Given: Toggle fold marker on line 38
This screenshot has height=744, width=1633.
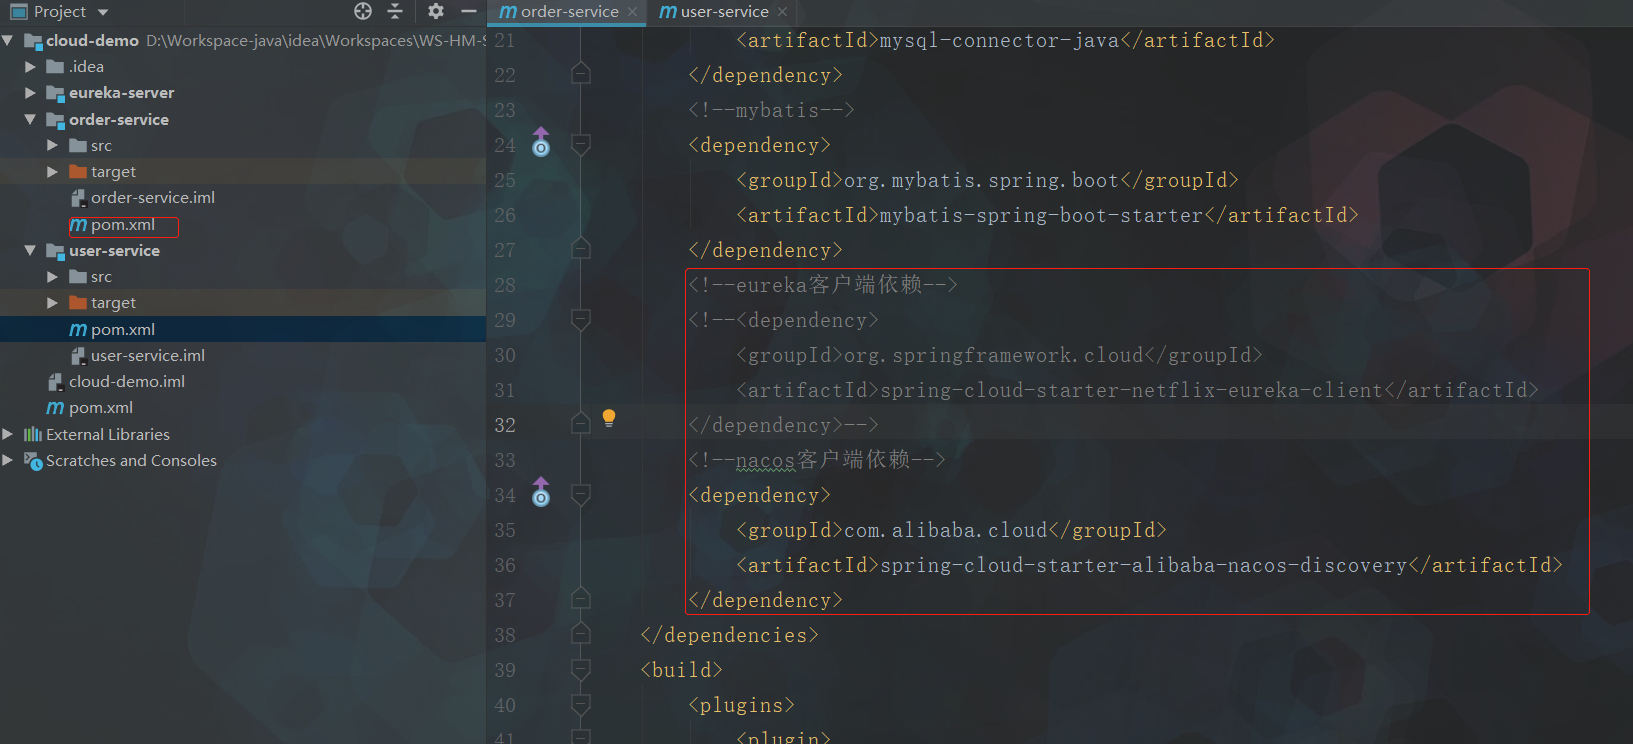Looking at the screenshot, I should pyautogui.click(x=580, y=634).
